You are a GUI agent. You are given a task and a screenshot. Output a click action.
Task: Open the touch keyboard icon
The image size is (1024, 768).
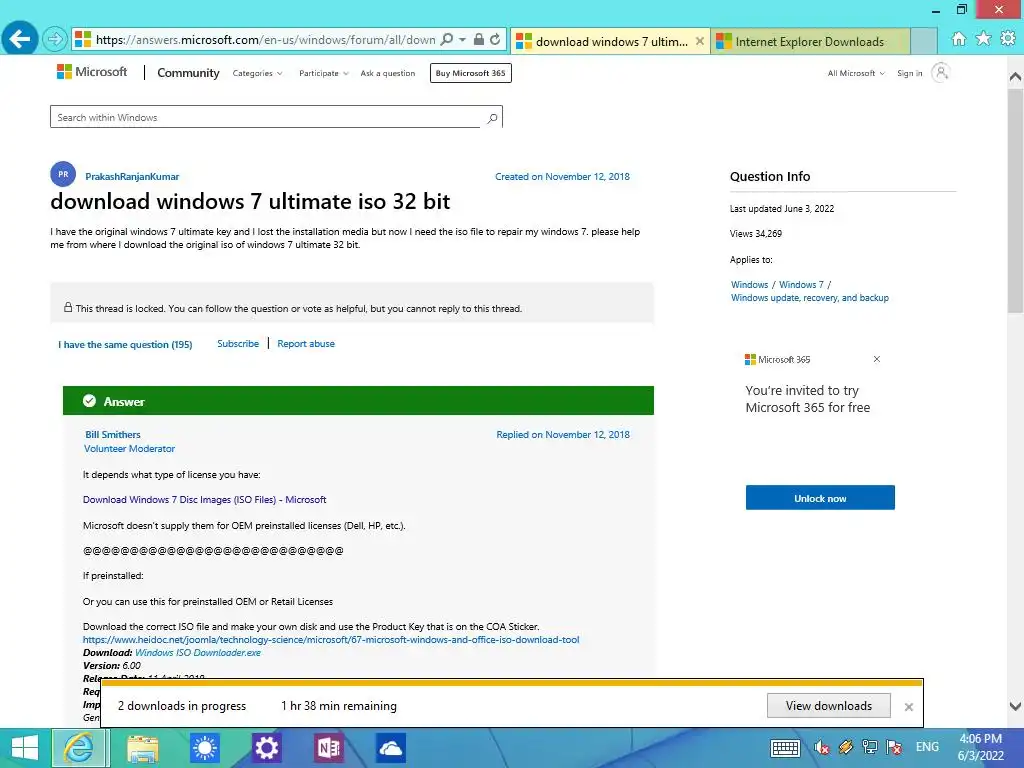coord(785,748)
